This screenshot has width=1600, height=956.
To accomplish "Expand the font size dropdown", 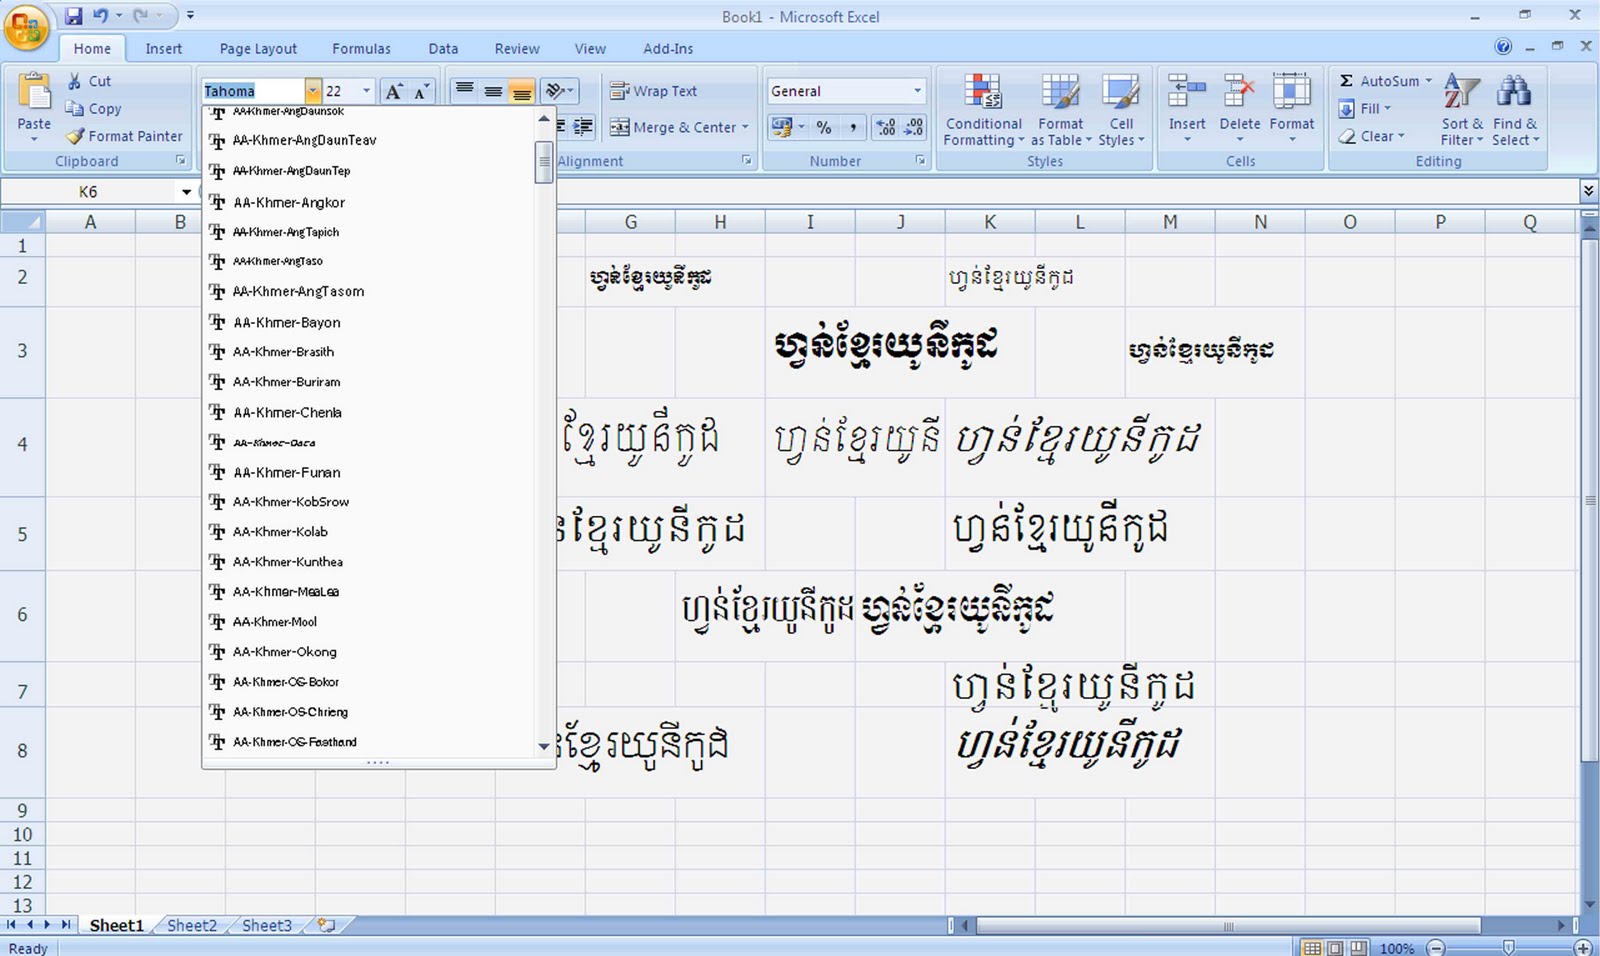I will click(x=366, y=91).
